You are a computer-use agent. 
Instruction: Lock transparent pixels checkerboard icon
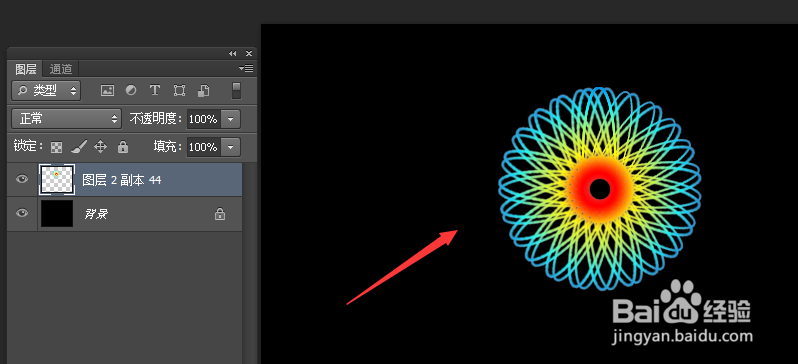(x=56, y=148)
